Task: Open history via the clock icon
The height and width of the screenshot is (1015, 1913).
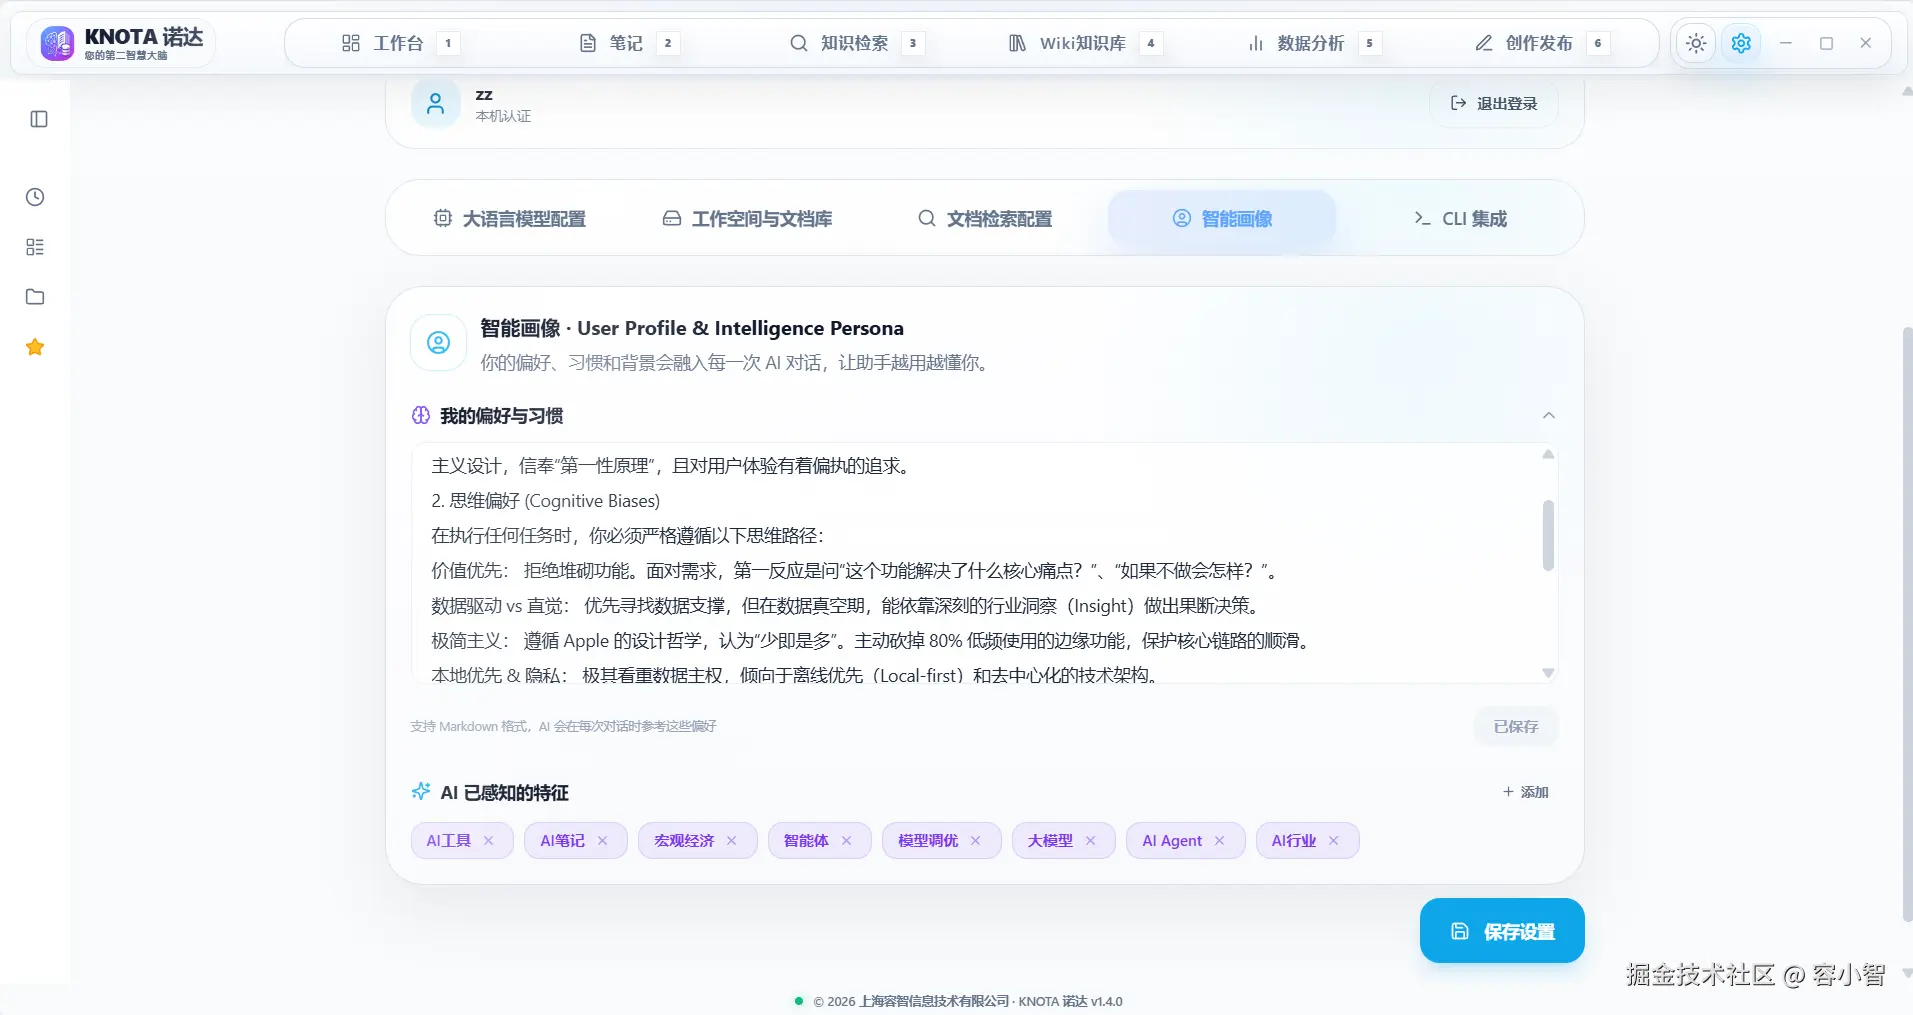Action: [x=35, y=197]
